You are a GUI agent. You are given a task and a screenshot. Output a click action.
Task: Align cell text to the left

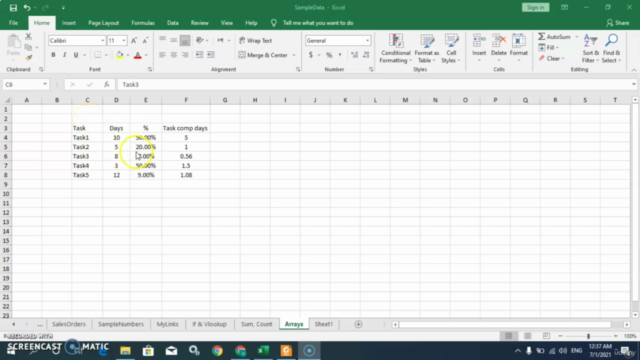(162, 55)
